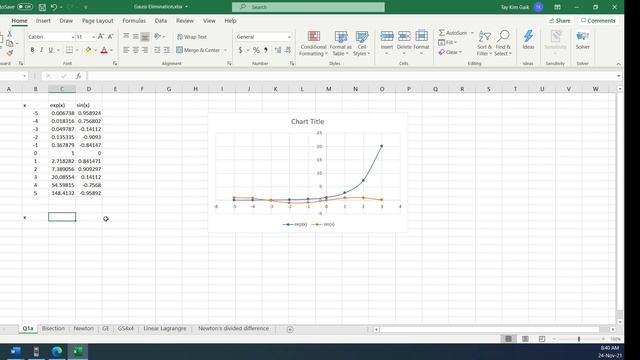Click the Share button
Screen dimensions: 640x360
pyautogui.click(x=559, y=21)
